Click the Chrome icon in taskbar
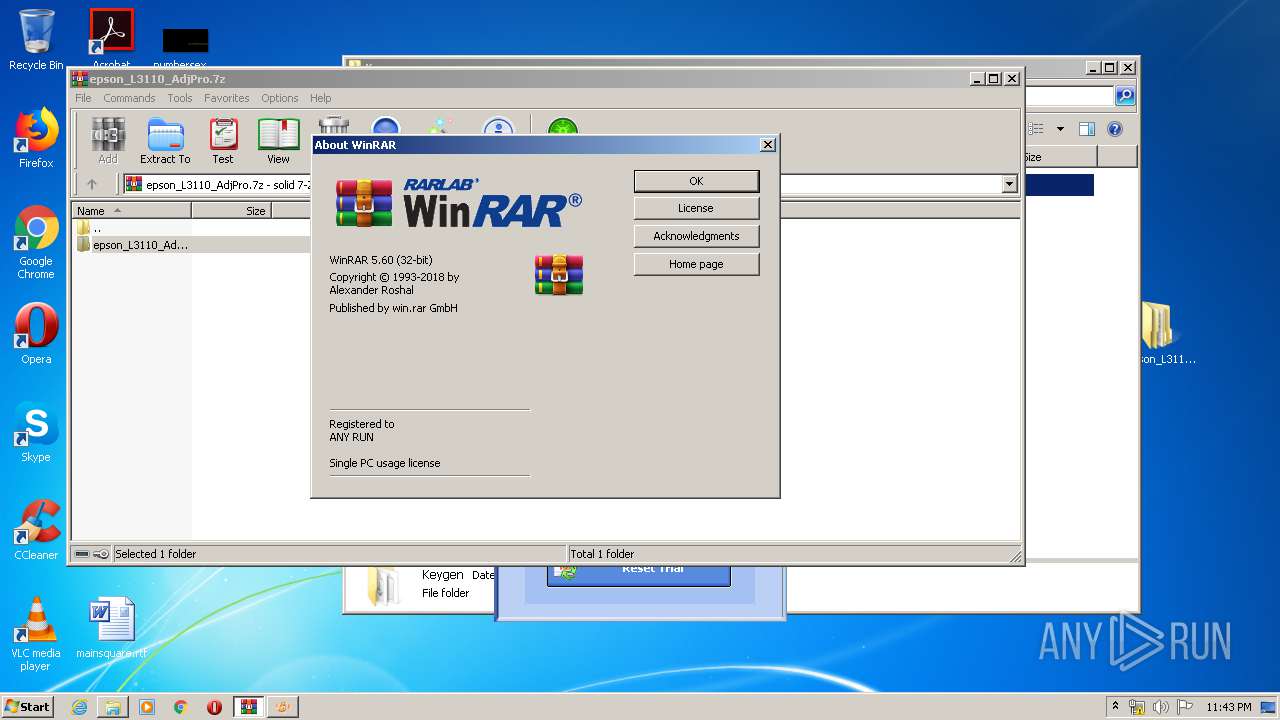This screenshot has height=720, width=1280. [180, 706]
